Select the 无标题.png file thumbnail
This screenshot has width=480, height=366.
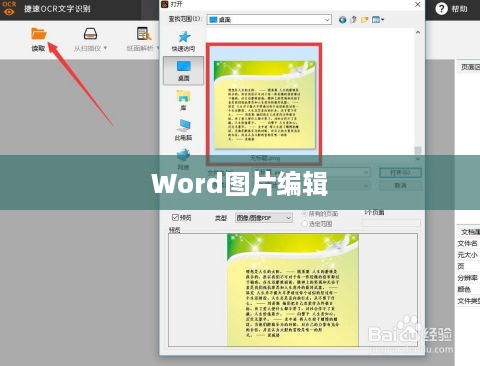click(x=264, y=104)
